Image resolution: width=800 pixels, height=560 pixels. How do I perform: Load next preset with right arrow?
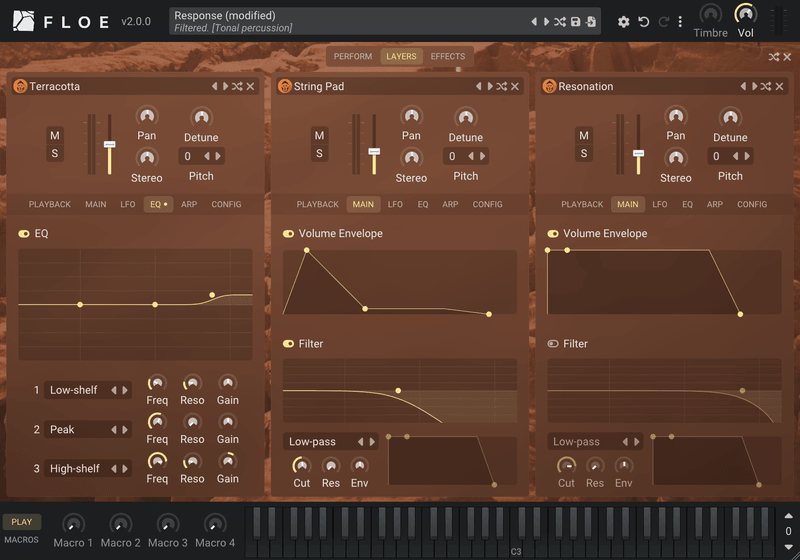(x=546, y=22)
